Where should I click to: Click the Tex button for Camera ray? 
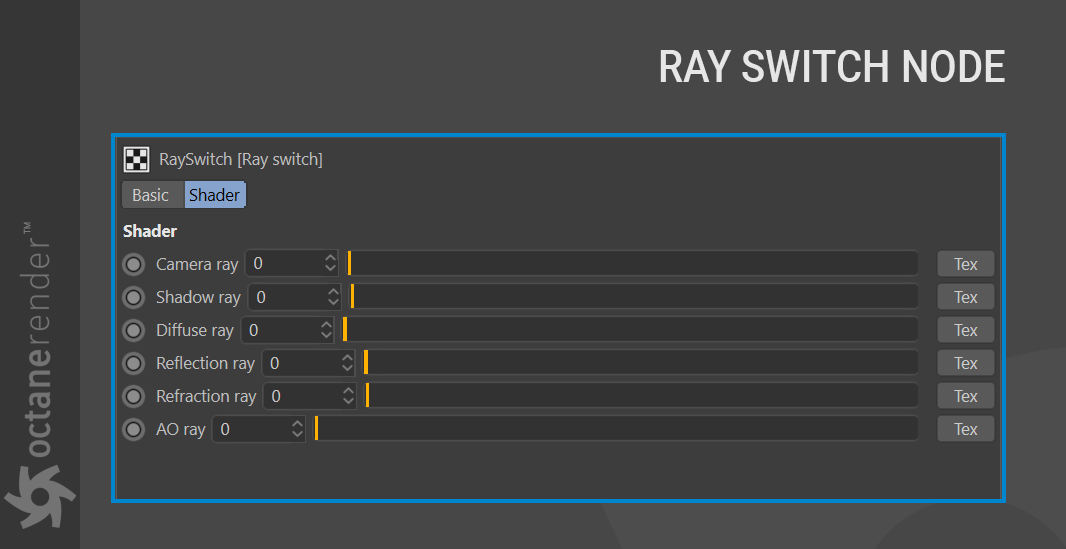(965, 264)
